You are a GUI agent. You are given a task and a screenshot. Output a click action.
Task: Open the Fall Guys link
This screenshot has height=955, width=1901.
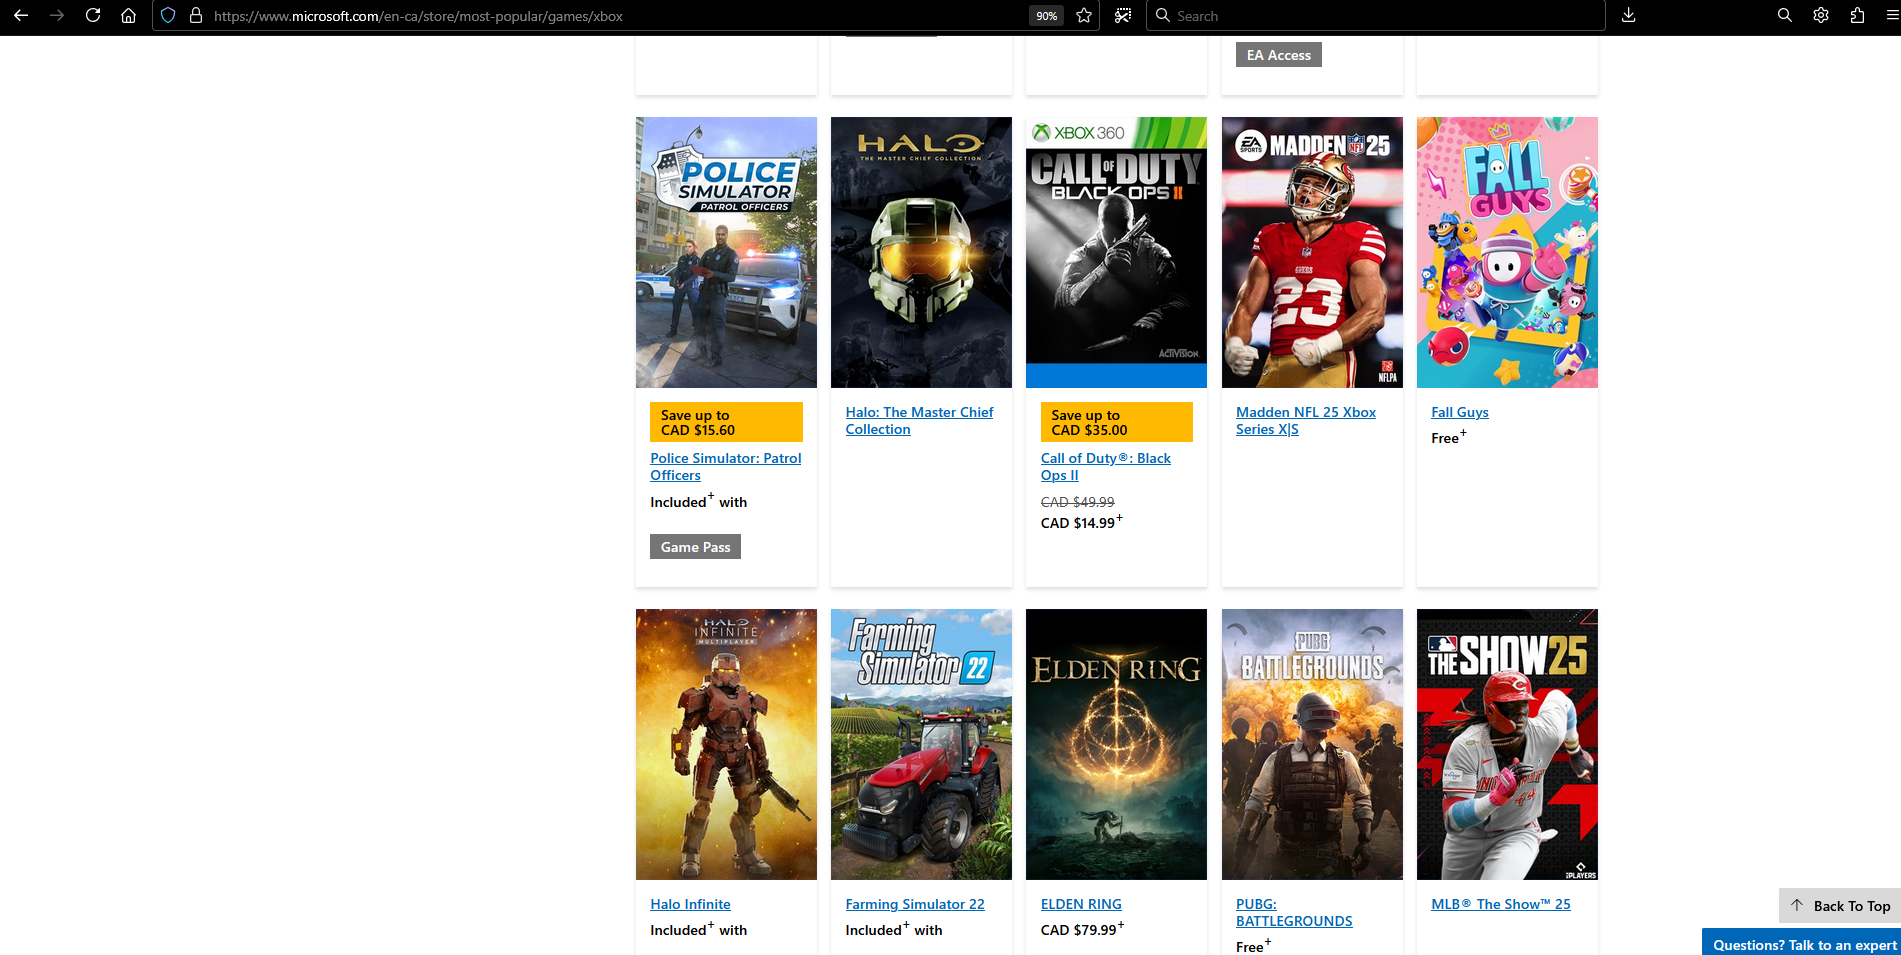(x=1460, y=412)
